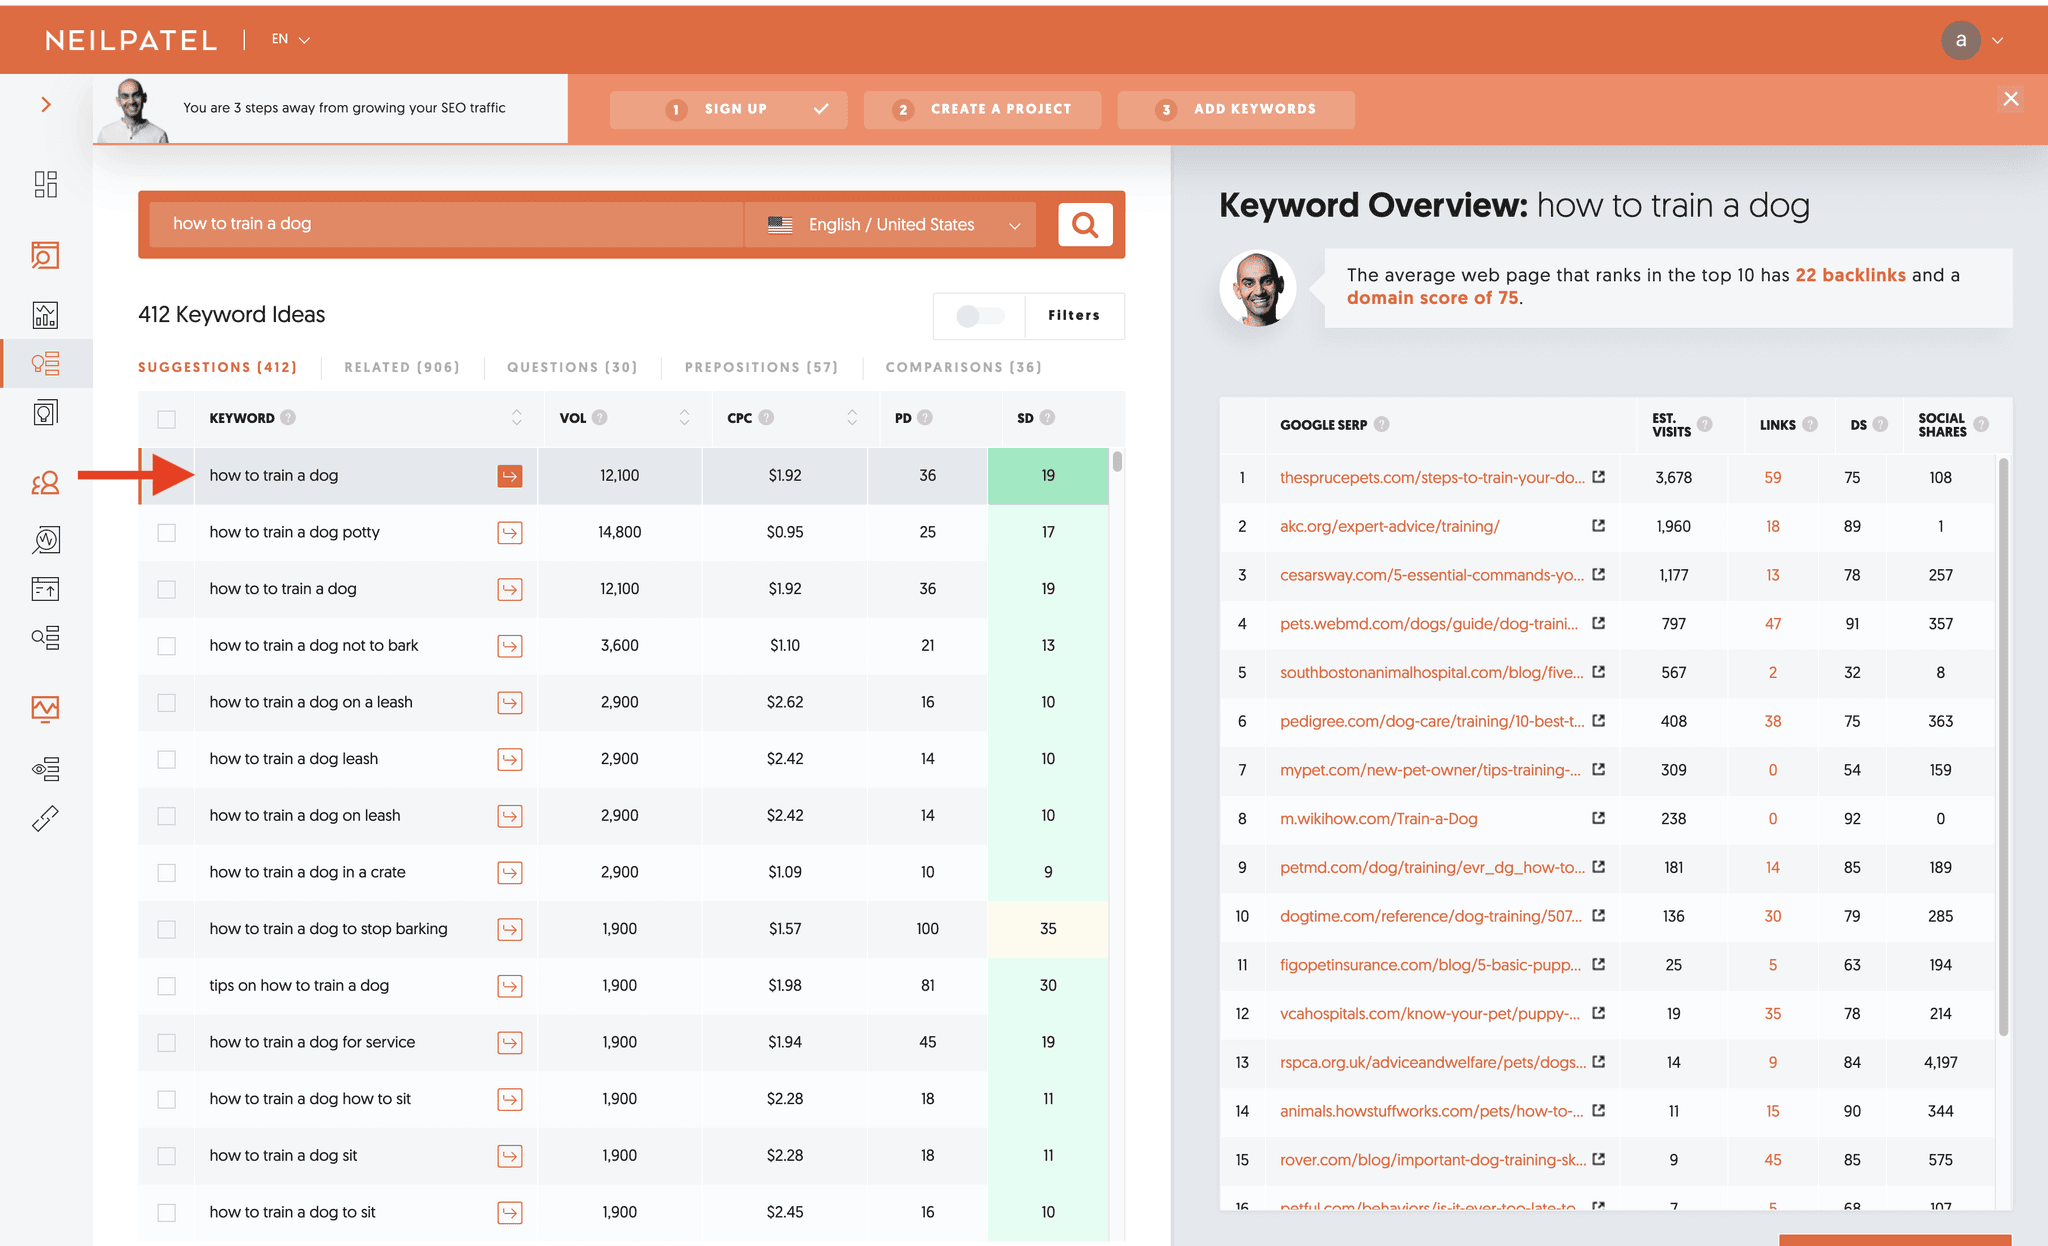Switch to the RELATED (906) tab

[x=402, y=367]
